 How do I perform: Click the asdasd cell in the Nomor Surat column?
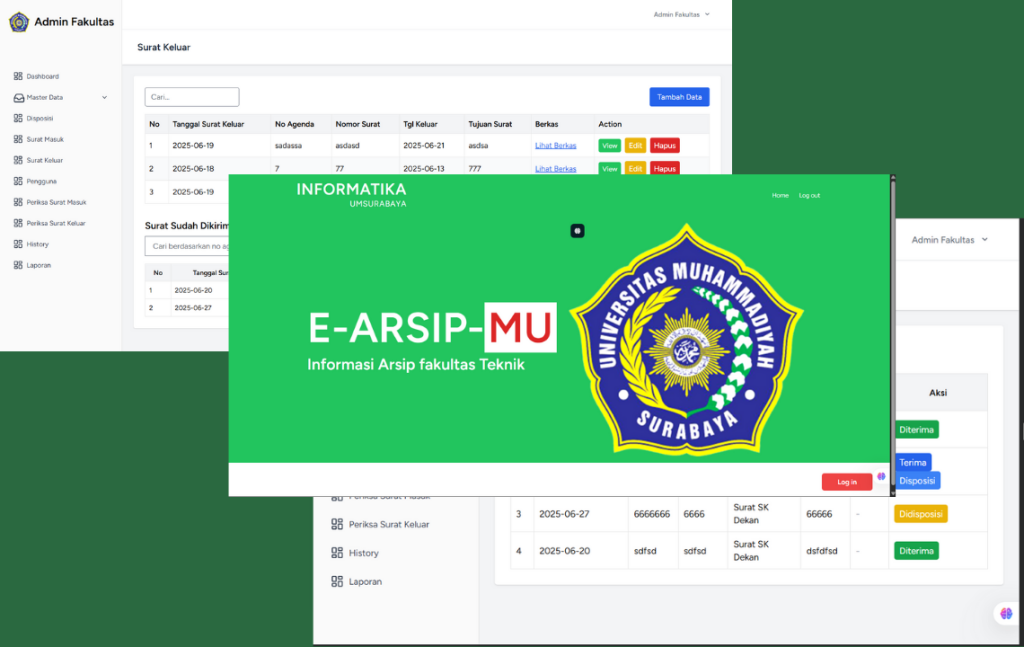coord(347,146)
